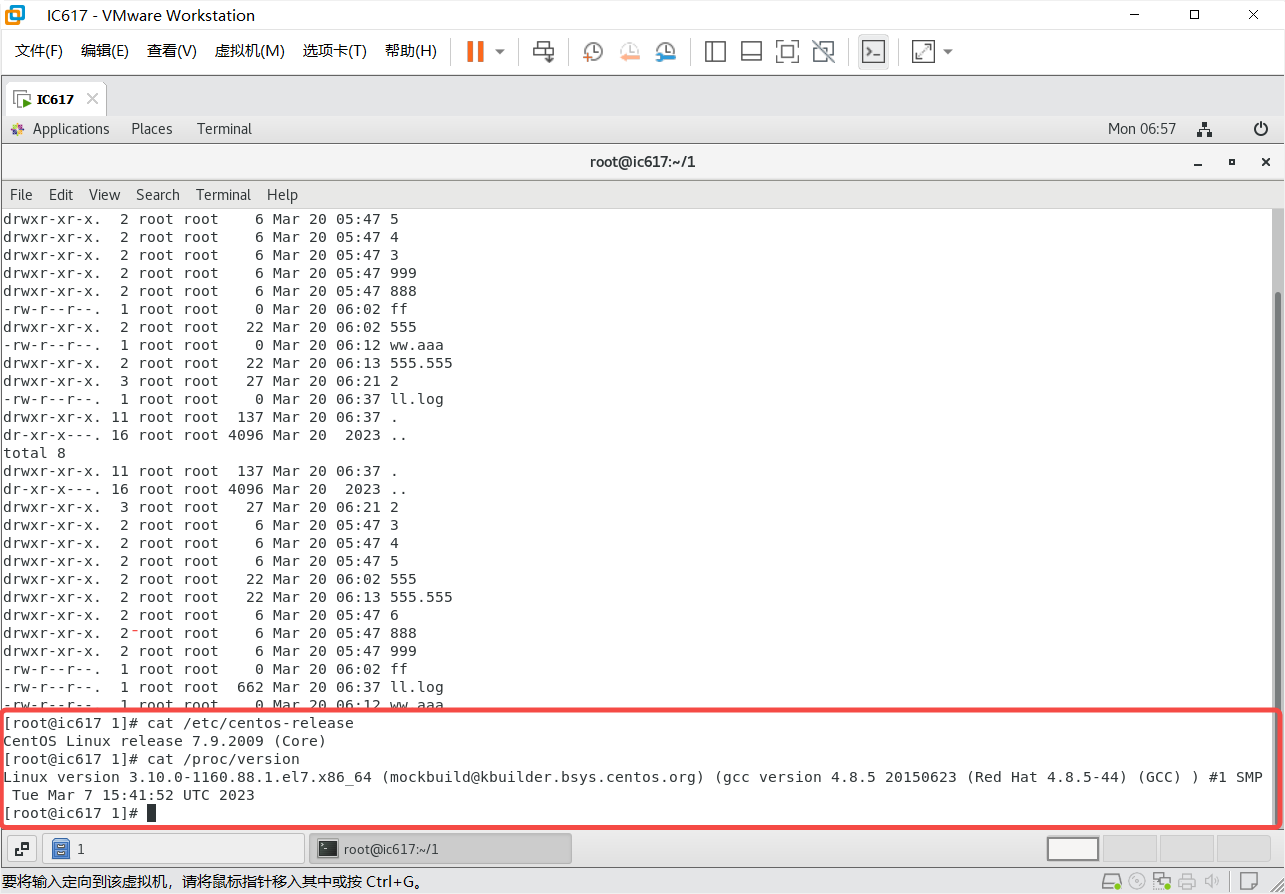Image resolution: width=1285 pixels, height=894 pixels.
Task: Minimize the root@ic617 terminal window
Action: (x=1198, y=162)
